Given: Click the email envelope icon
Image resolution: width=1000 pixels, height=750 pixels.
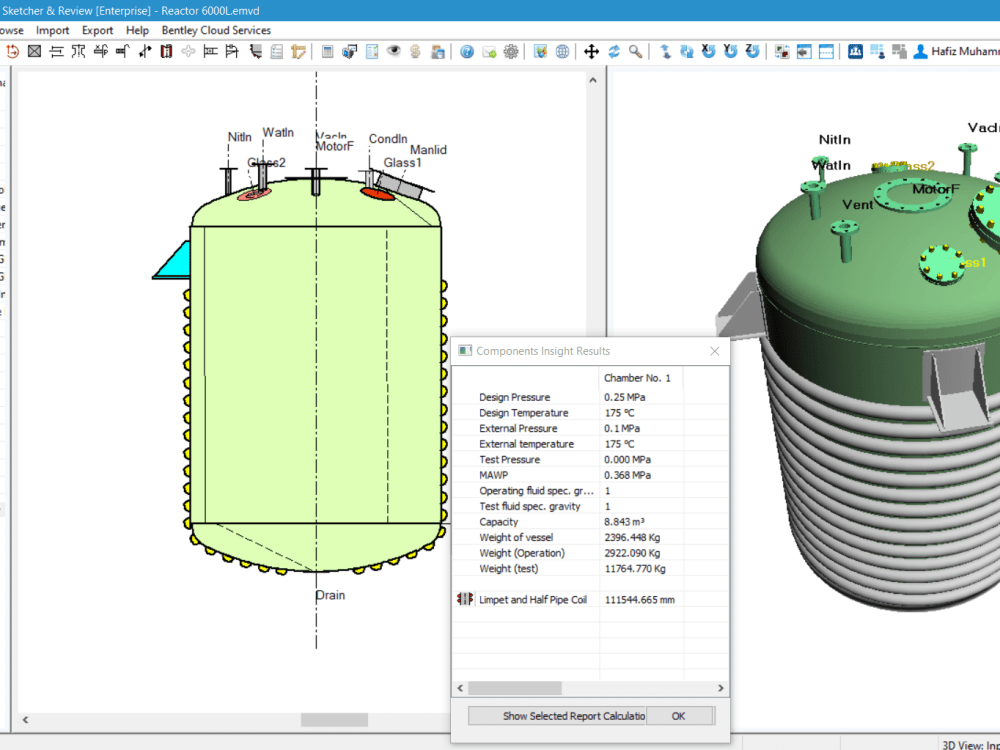Looking at the screenshot, I should click(488, 50).
